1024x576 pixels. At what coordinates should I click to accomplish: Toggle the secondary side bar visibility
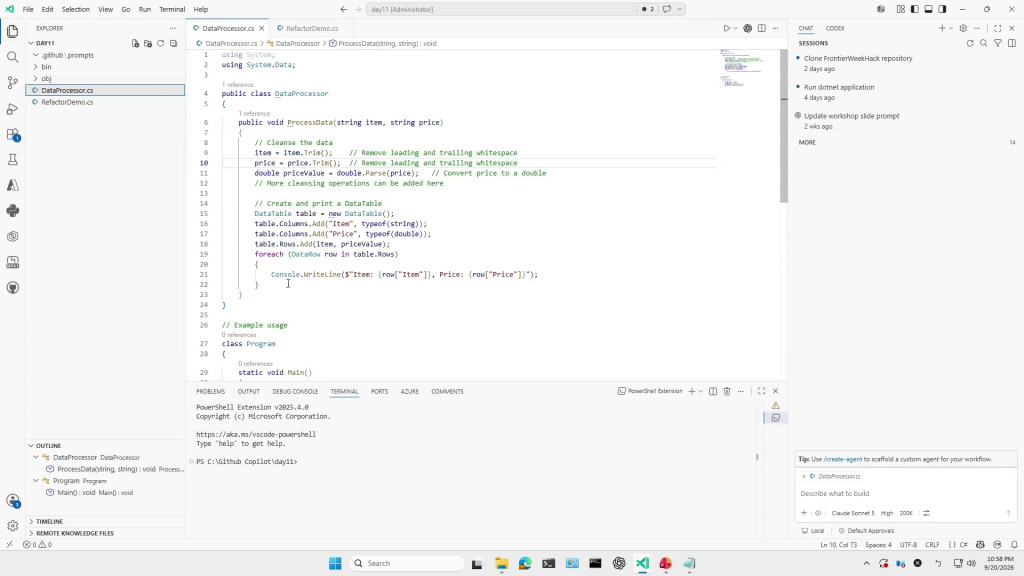[x=942, y=9]
